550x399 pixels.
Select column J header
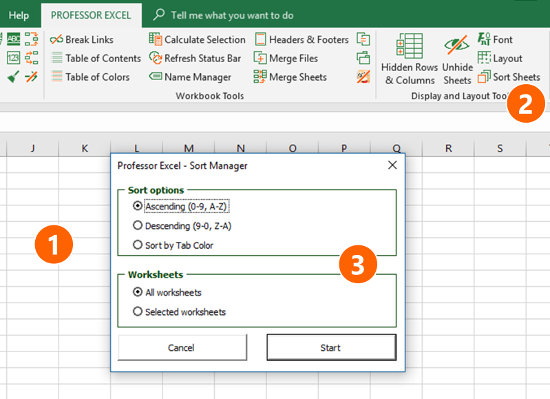click(x=33, y=148)
